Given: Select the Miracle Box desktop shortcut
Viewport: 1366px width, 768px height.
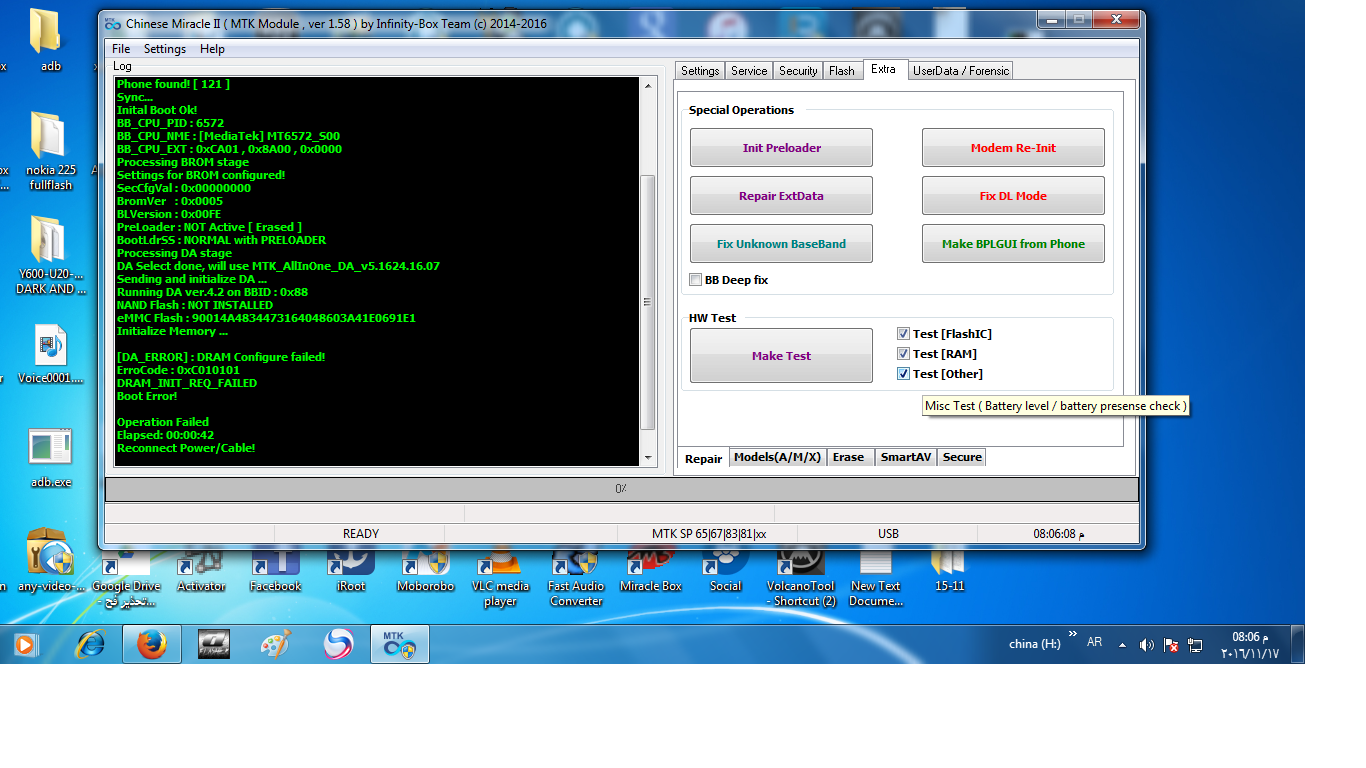Looking at the screenshot, I should point(651,570).
